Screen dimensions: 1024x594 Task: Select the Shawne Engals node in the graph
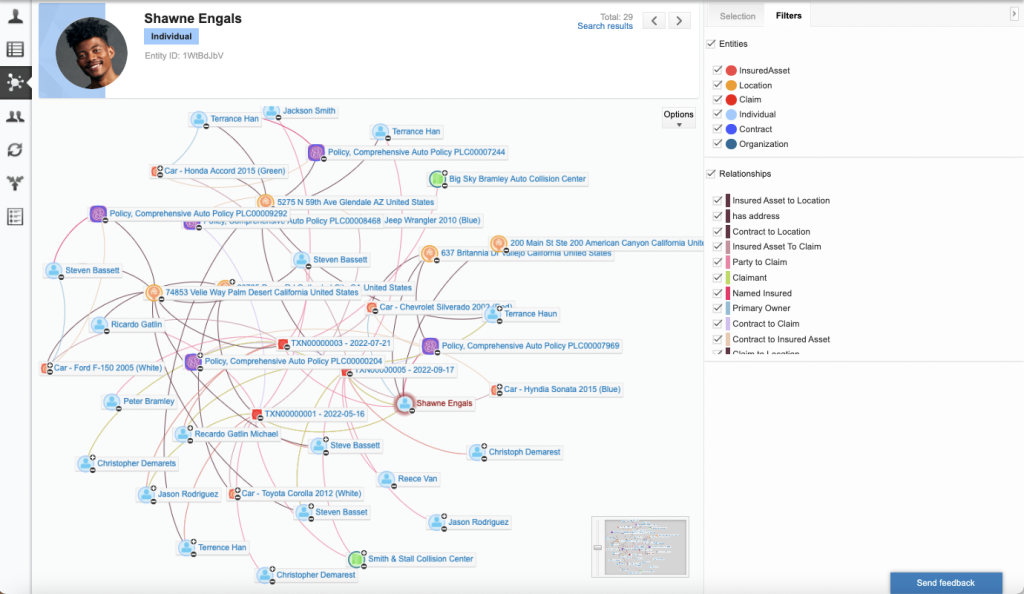(x=403, y=404)
